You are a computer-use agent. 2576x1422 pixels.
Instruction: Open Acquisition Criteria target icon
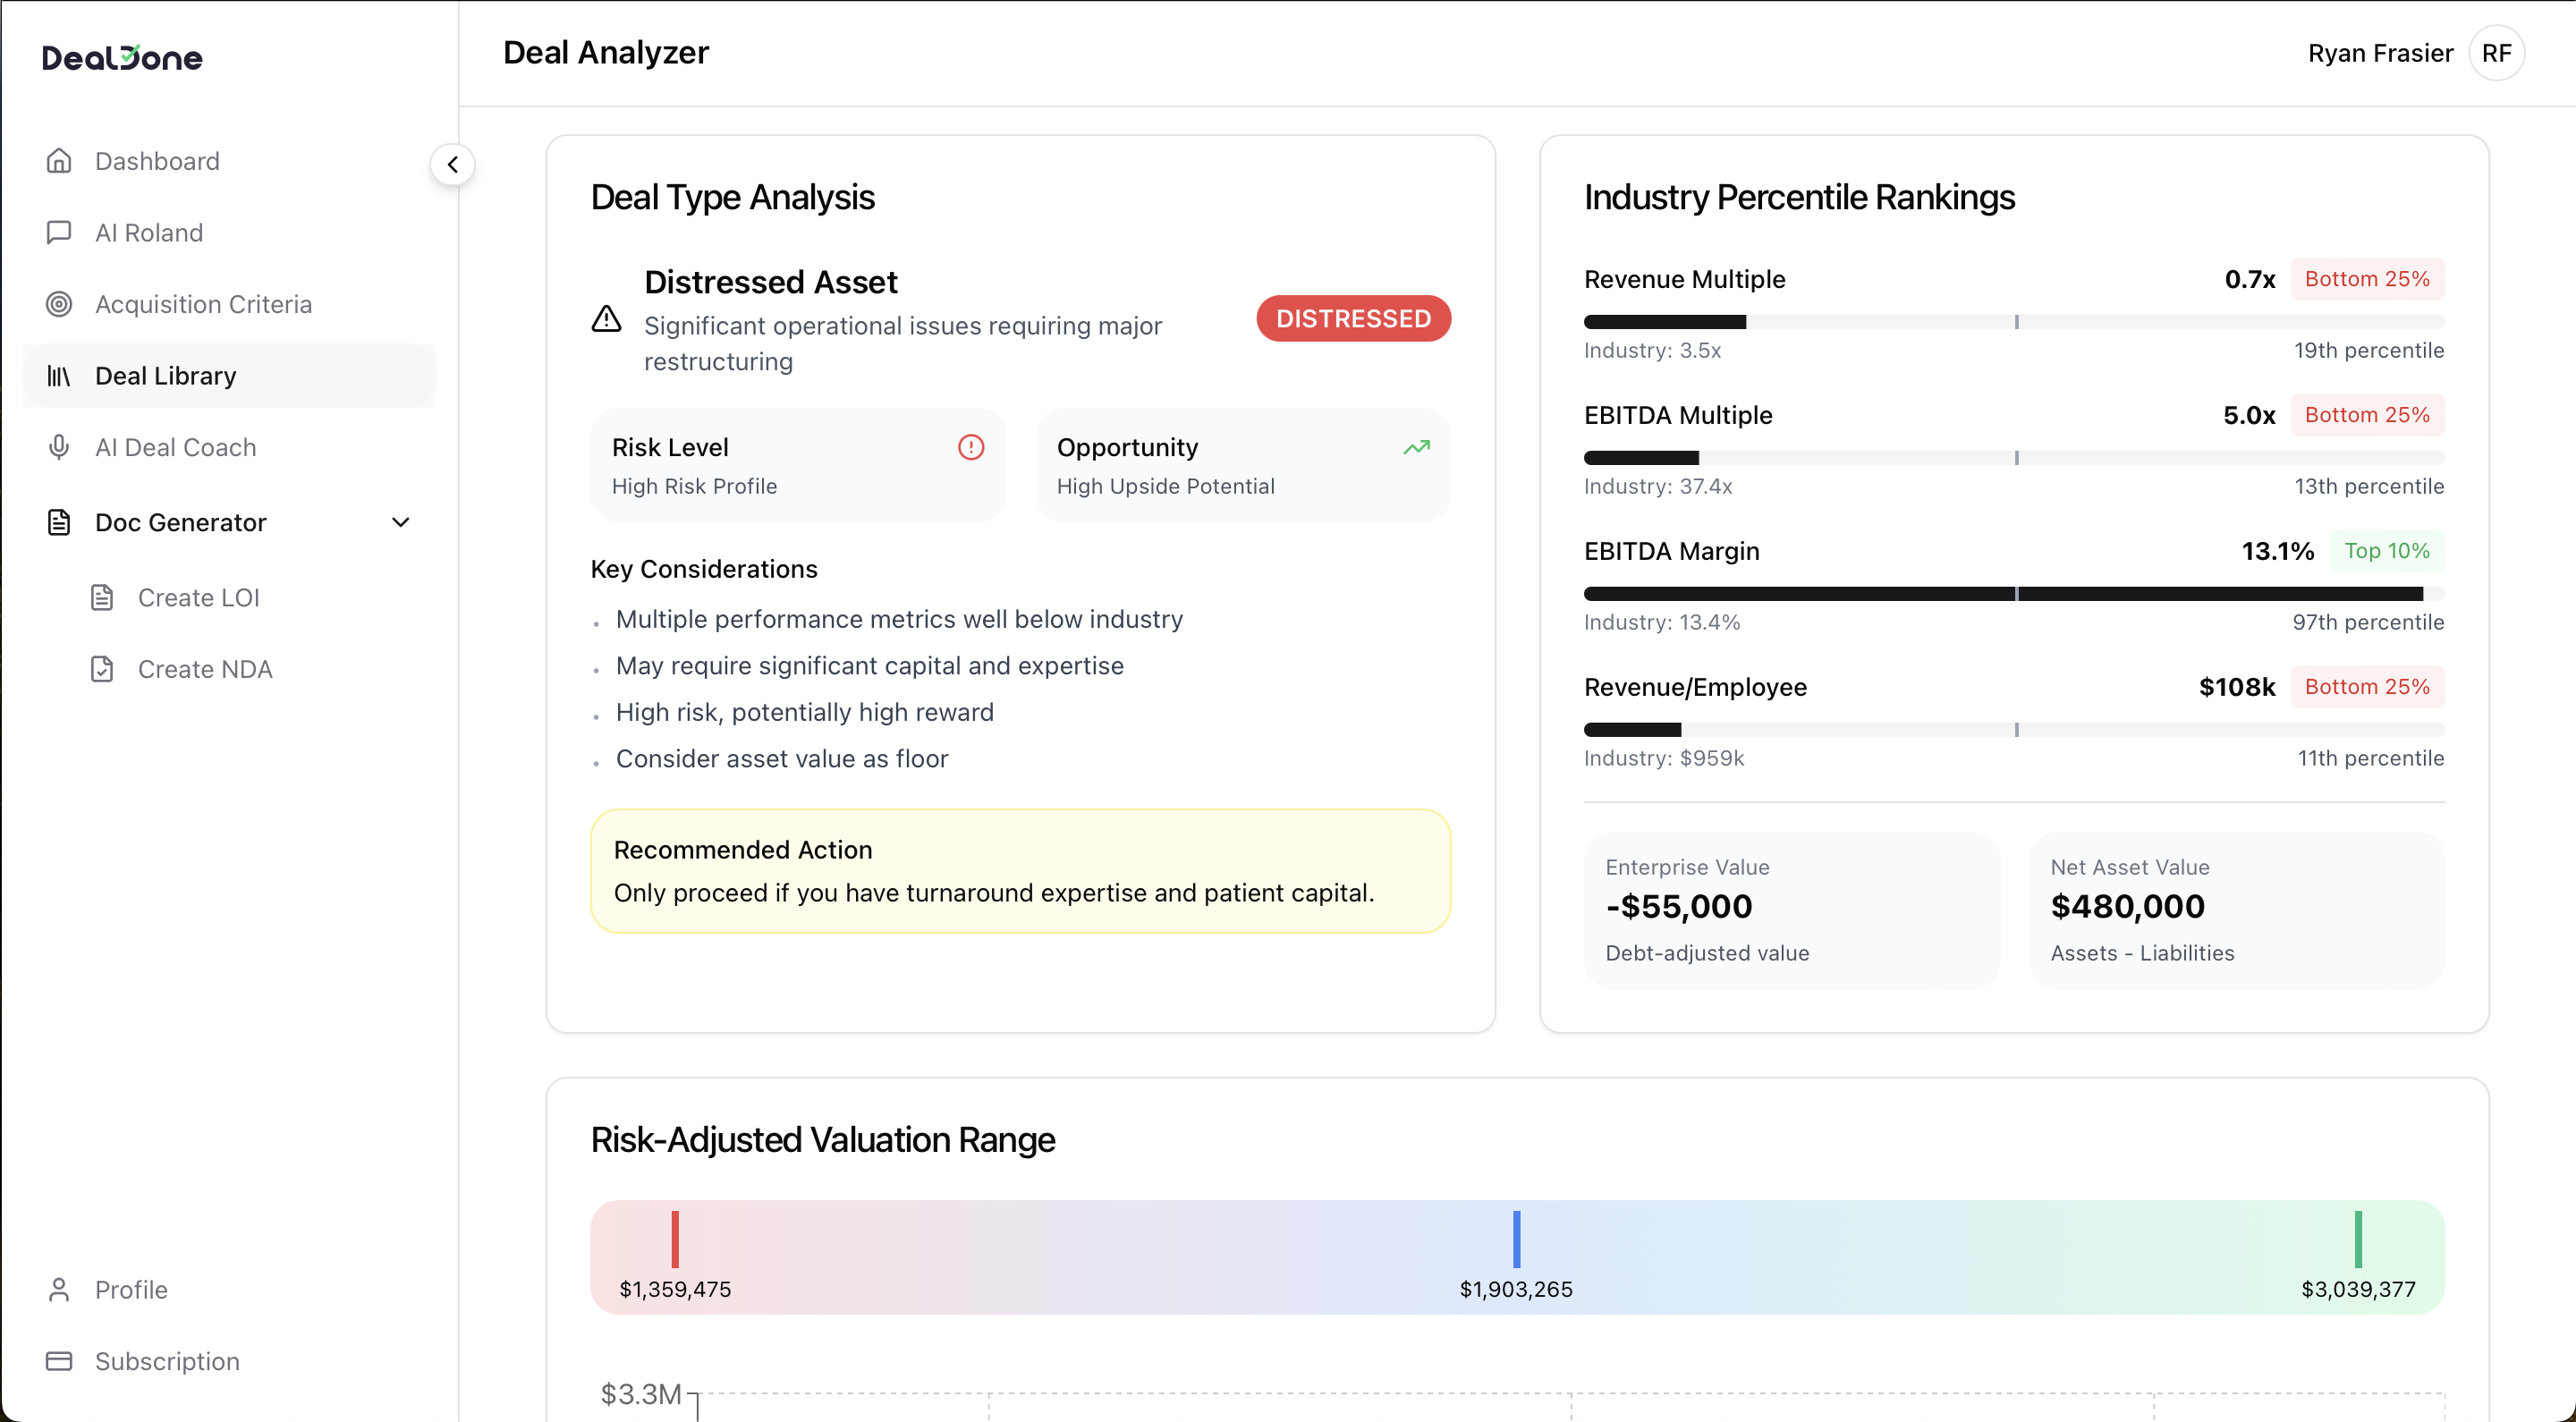(x=59, y=304)
